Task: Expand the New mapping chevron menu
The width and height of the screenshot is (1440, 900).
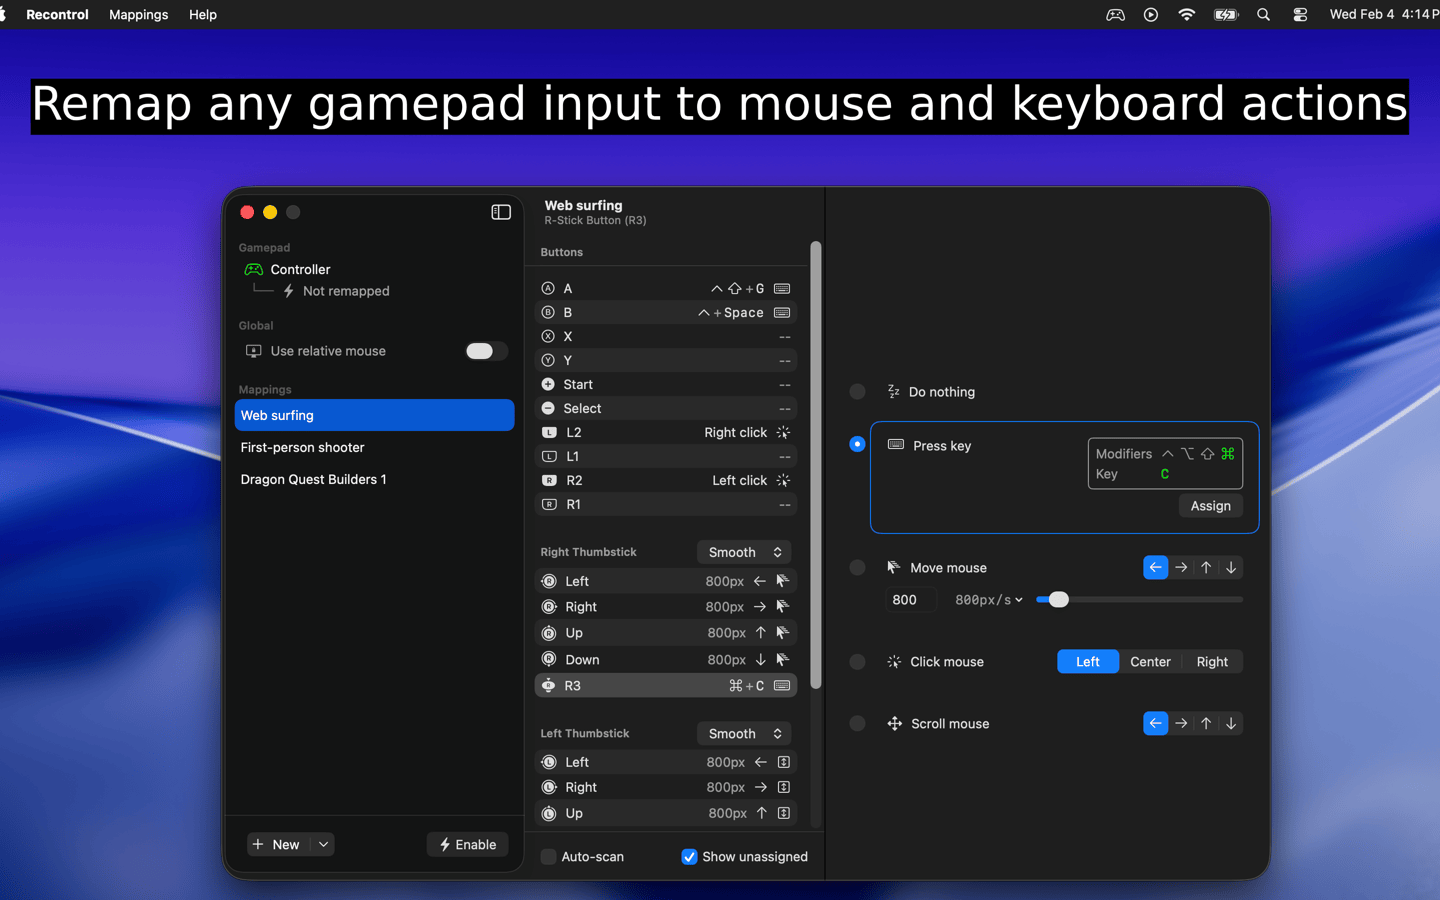Action: [x=323, y=845]
